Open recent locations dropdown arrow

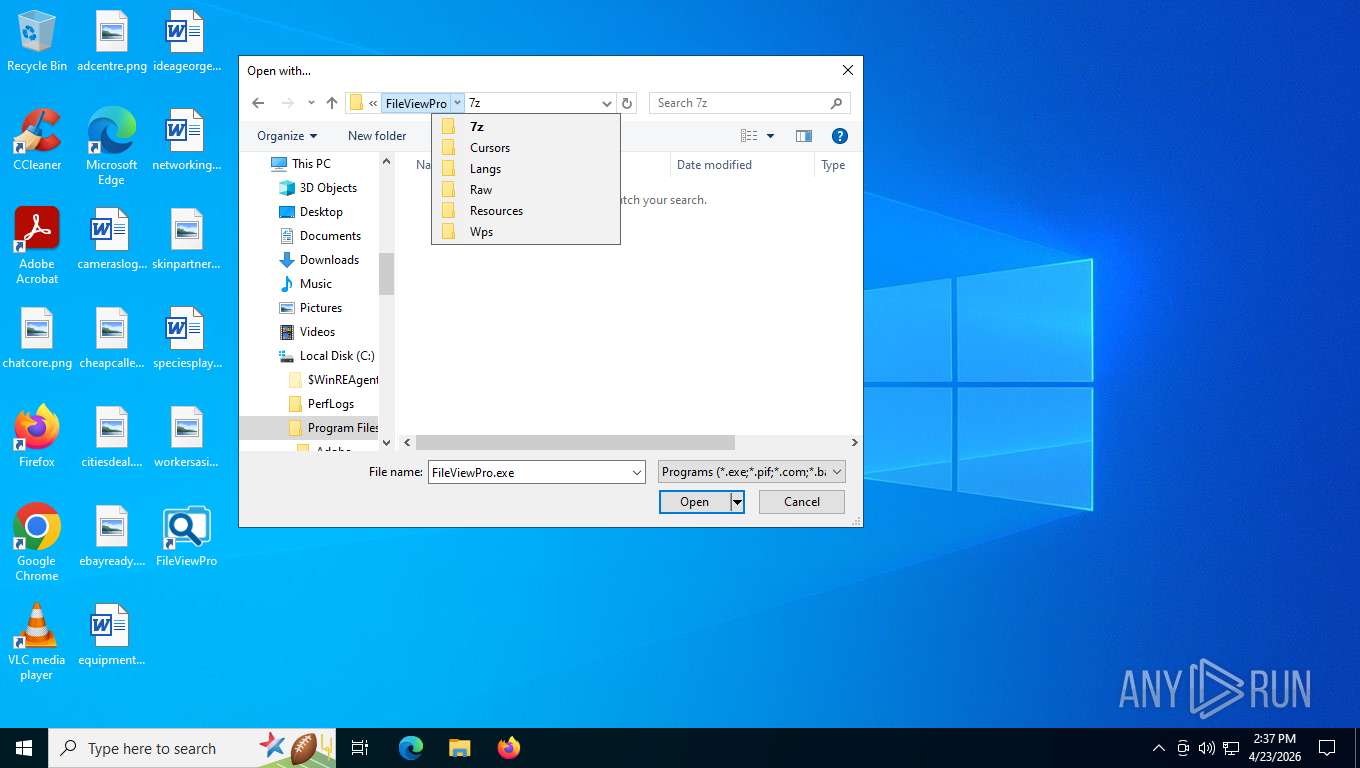pos(311,103)
